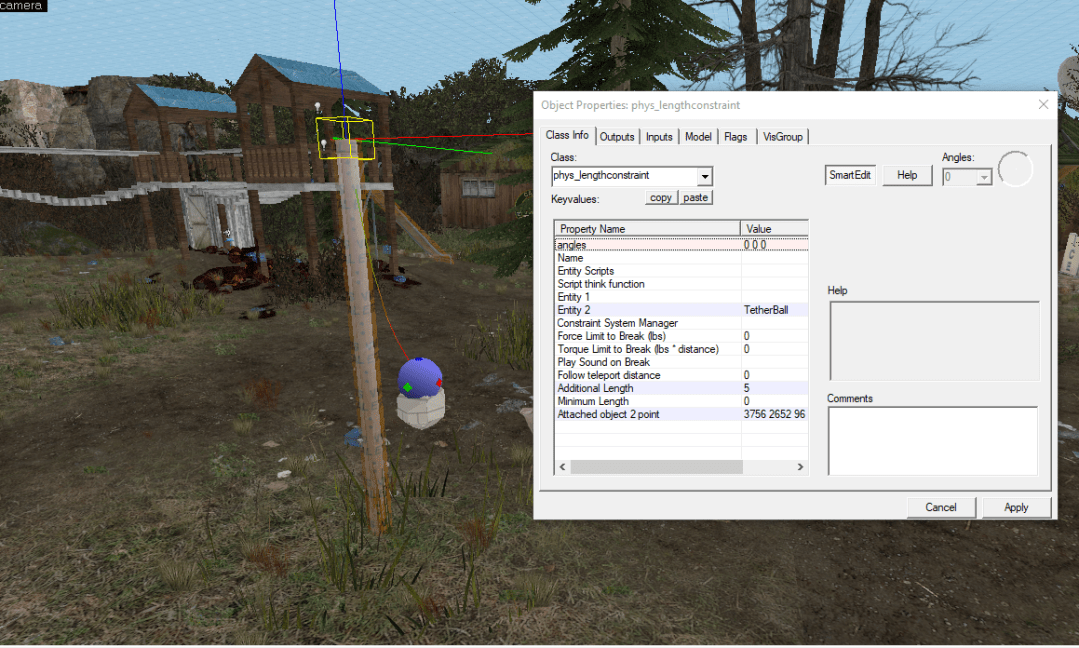
Task: Switch to the Outputs tab
Action: pos(617,137)
